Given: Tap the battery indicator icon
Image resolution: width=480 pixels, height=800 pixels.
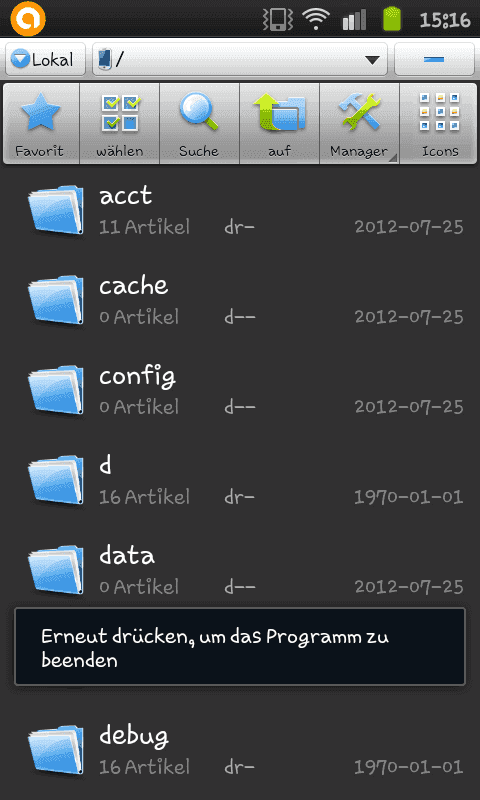Looking at the screenshot, I should (392, 19).
